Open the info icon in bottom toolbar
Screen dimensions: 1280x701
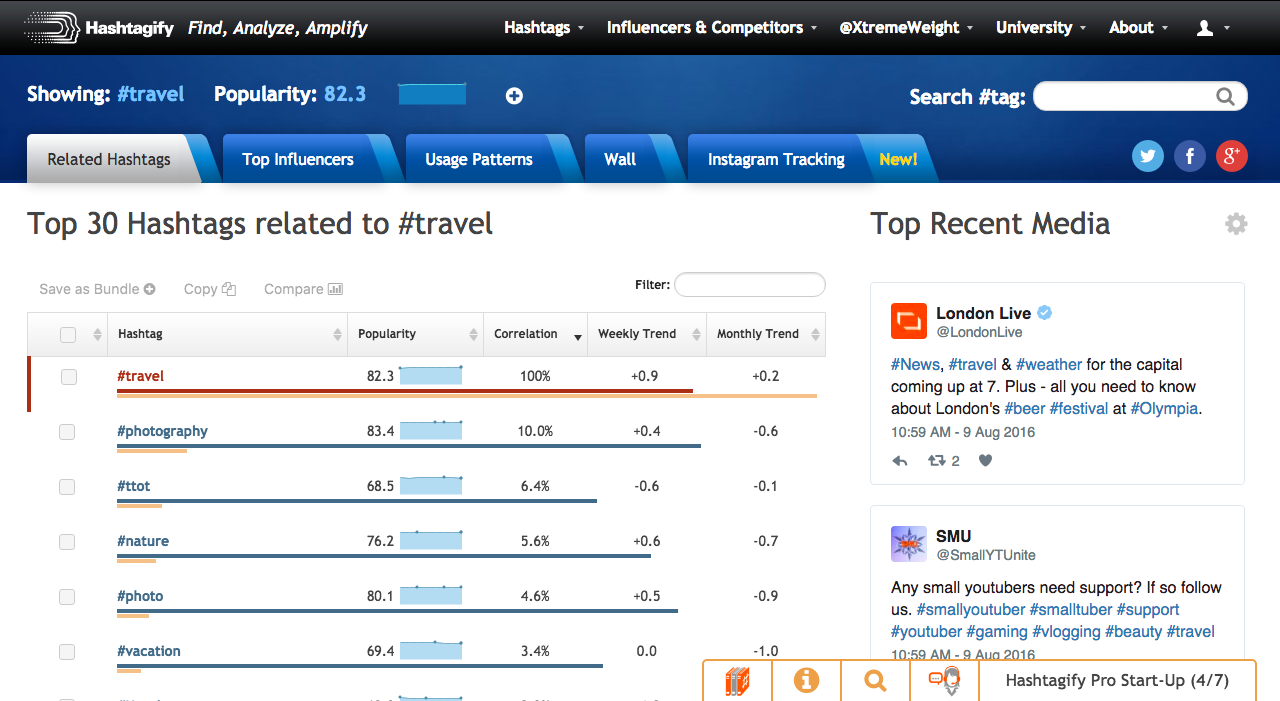click(806, 681)
